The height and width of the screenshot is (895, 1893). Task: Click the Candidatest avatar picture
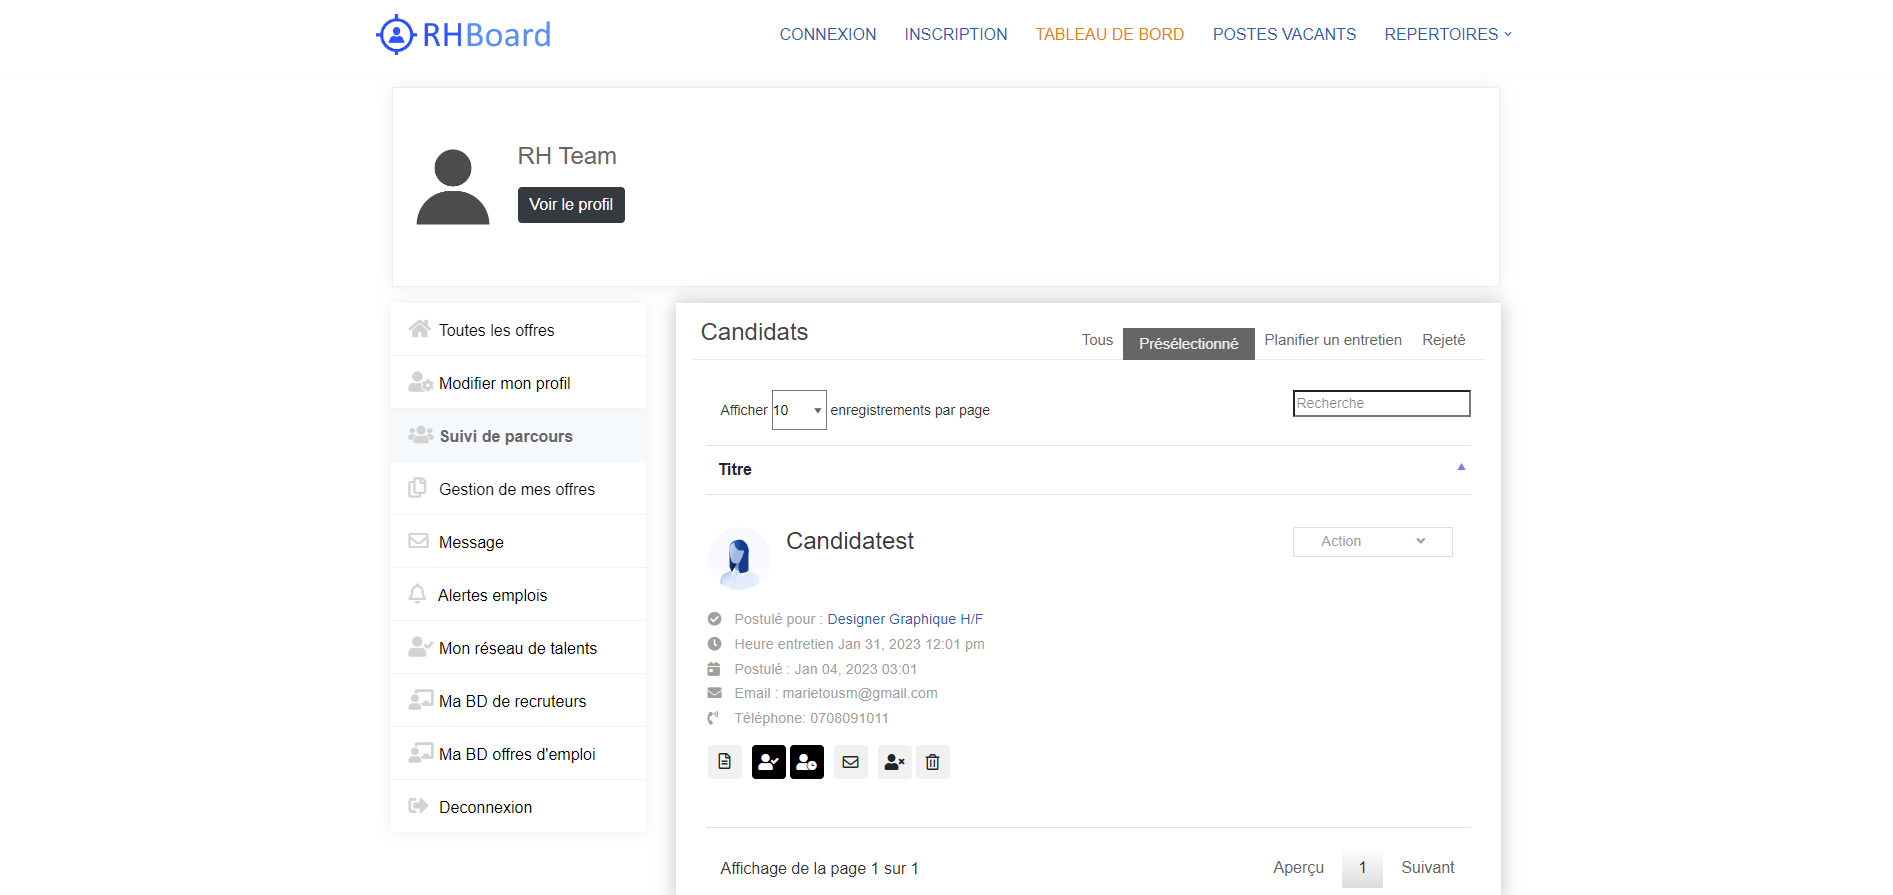tap(739, 558)
